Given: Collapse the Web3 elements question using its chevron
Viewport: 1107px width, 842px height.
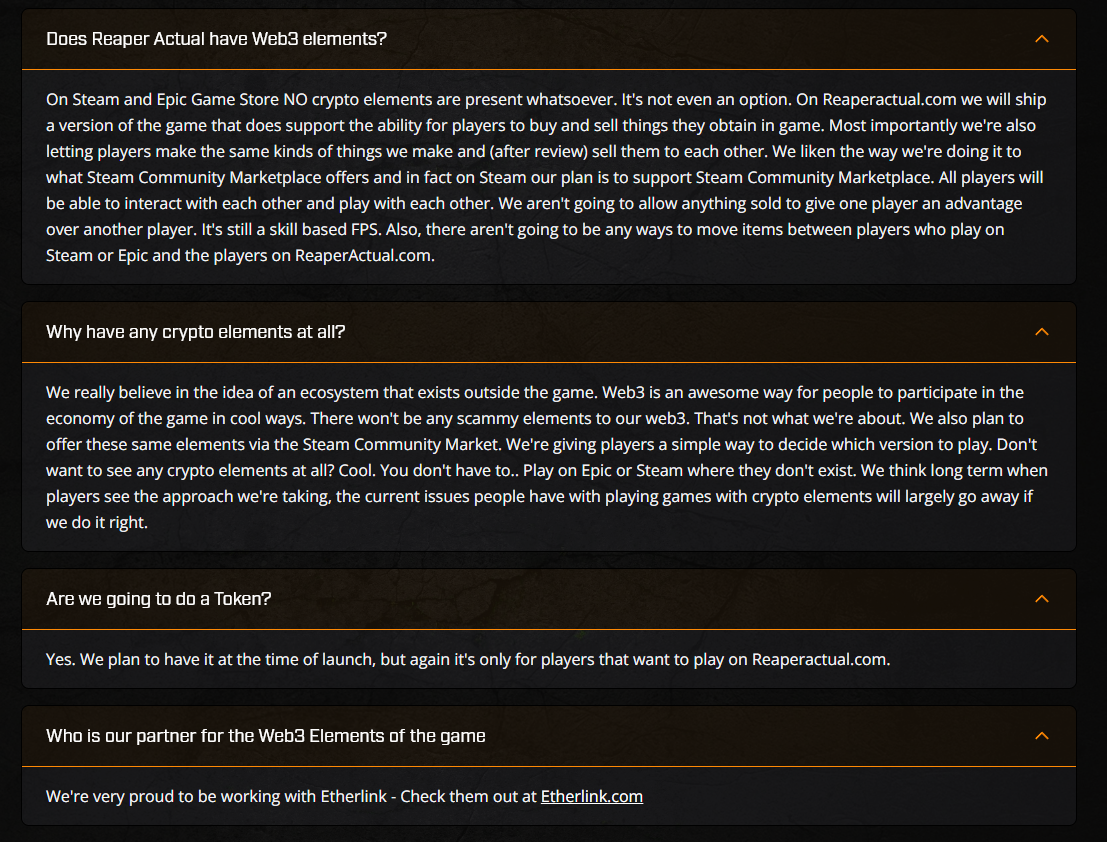Looking at the screenshot, I should (x=1041, y=39).
